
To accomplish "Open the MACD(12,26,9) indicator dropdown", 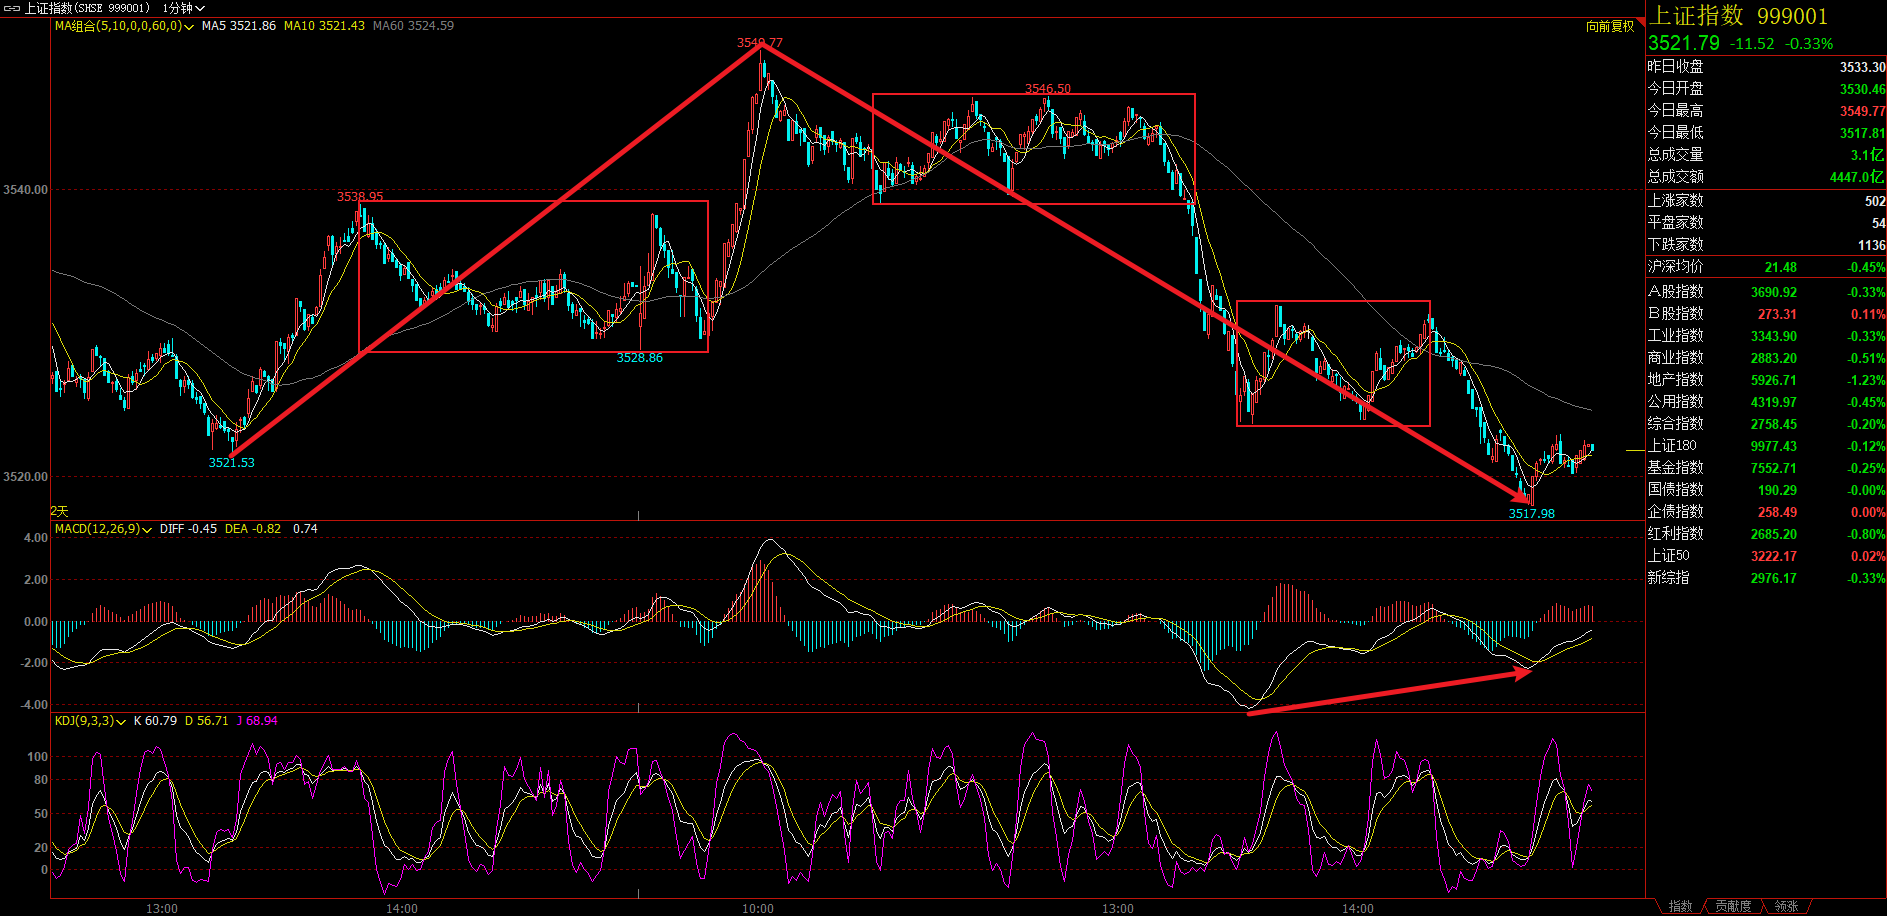I will pyautogui.click(x=147, y=530).
